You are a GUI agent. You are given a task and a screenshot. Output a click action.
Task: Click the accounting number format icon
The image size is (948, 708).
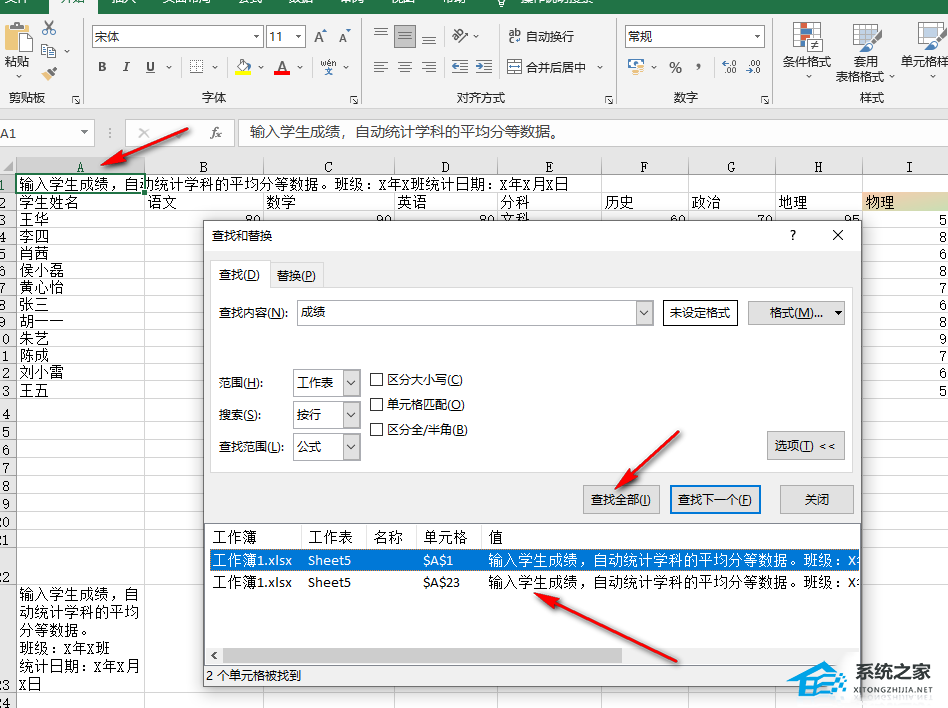pos(636,67)
